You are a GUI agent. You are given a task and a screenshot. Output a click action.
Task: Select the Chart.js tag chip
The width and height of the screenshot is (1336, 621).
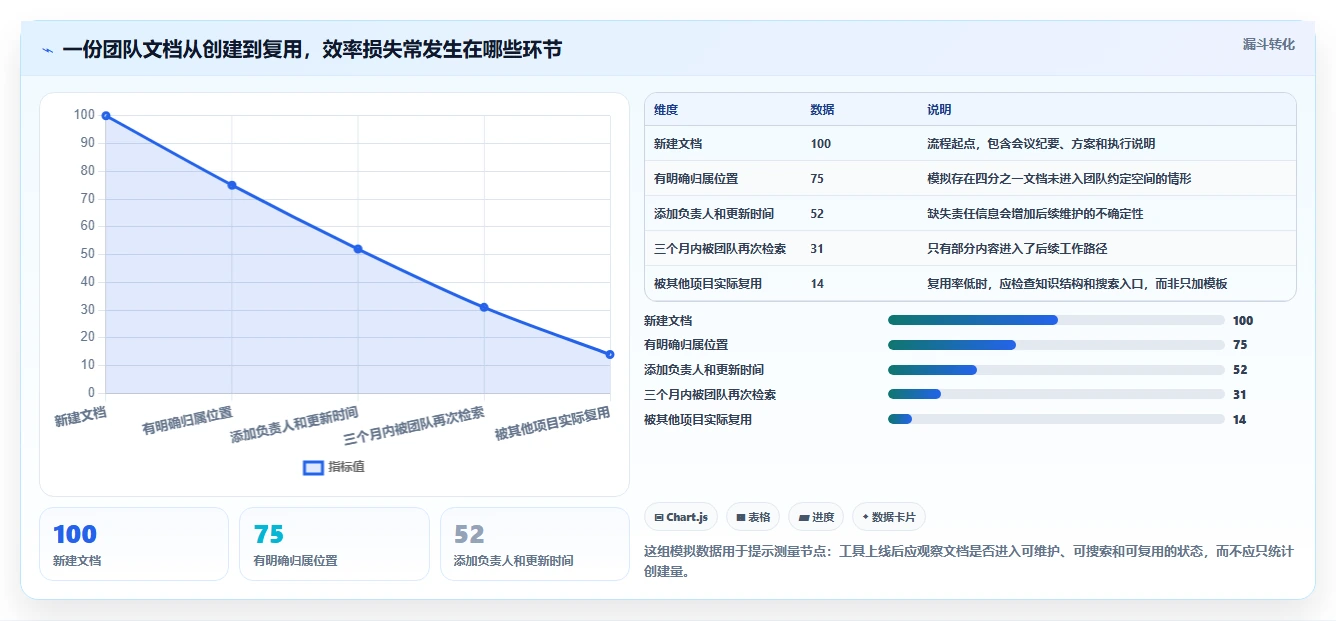coord(680,517)
